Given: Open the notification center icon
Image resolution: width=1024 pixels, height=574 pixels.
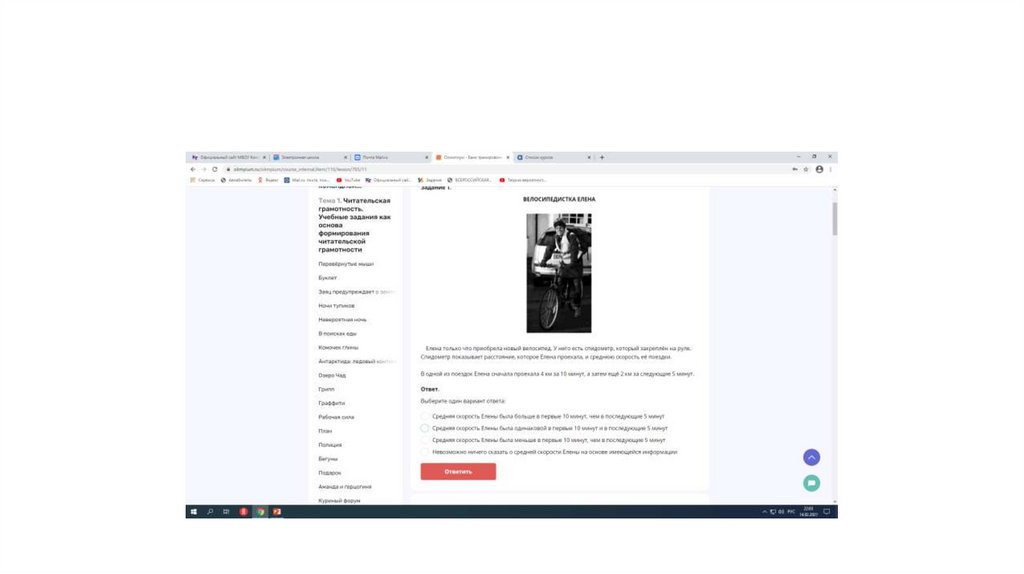Looking at the screenshot, I should point(827,512).
